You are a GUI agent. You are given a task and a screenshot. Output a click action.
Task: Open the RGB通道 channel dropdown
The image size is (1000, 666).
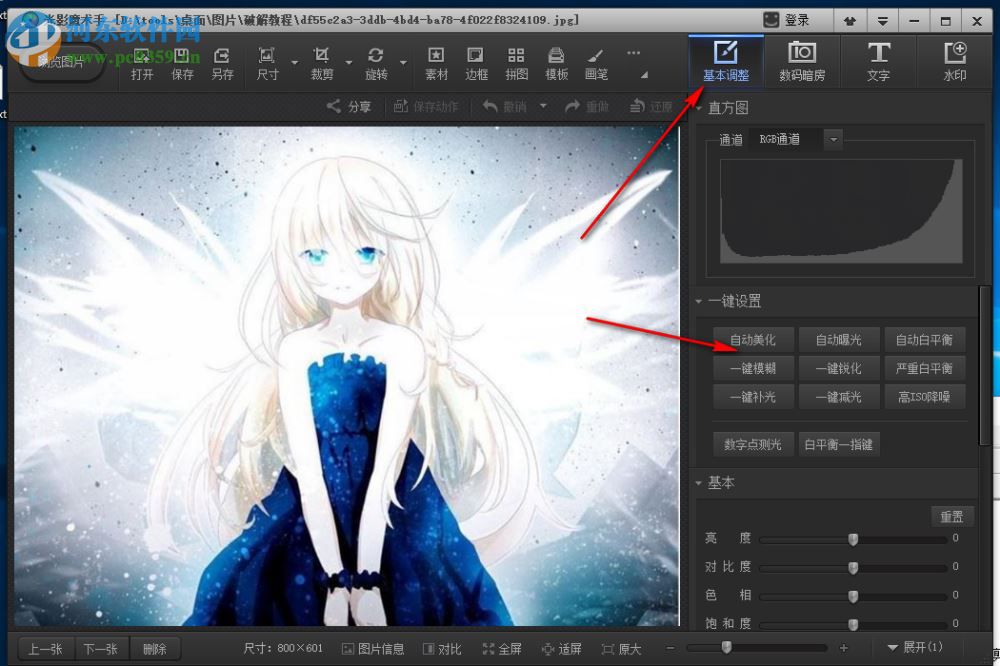[x=833, y=139]
